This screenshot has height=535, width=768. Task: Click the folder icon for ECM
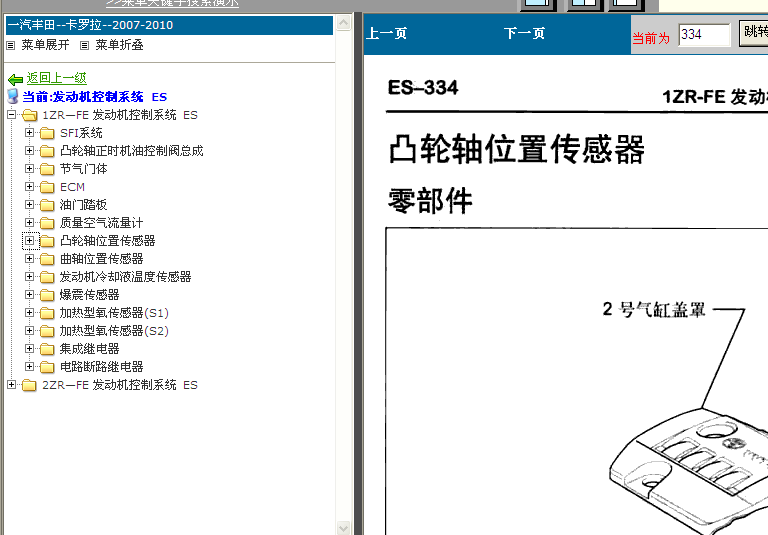[47, 187]
